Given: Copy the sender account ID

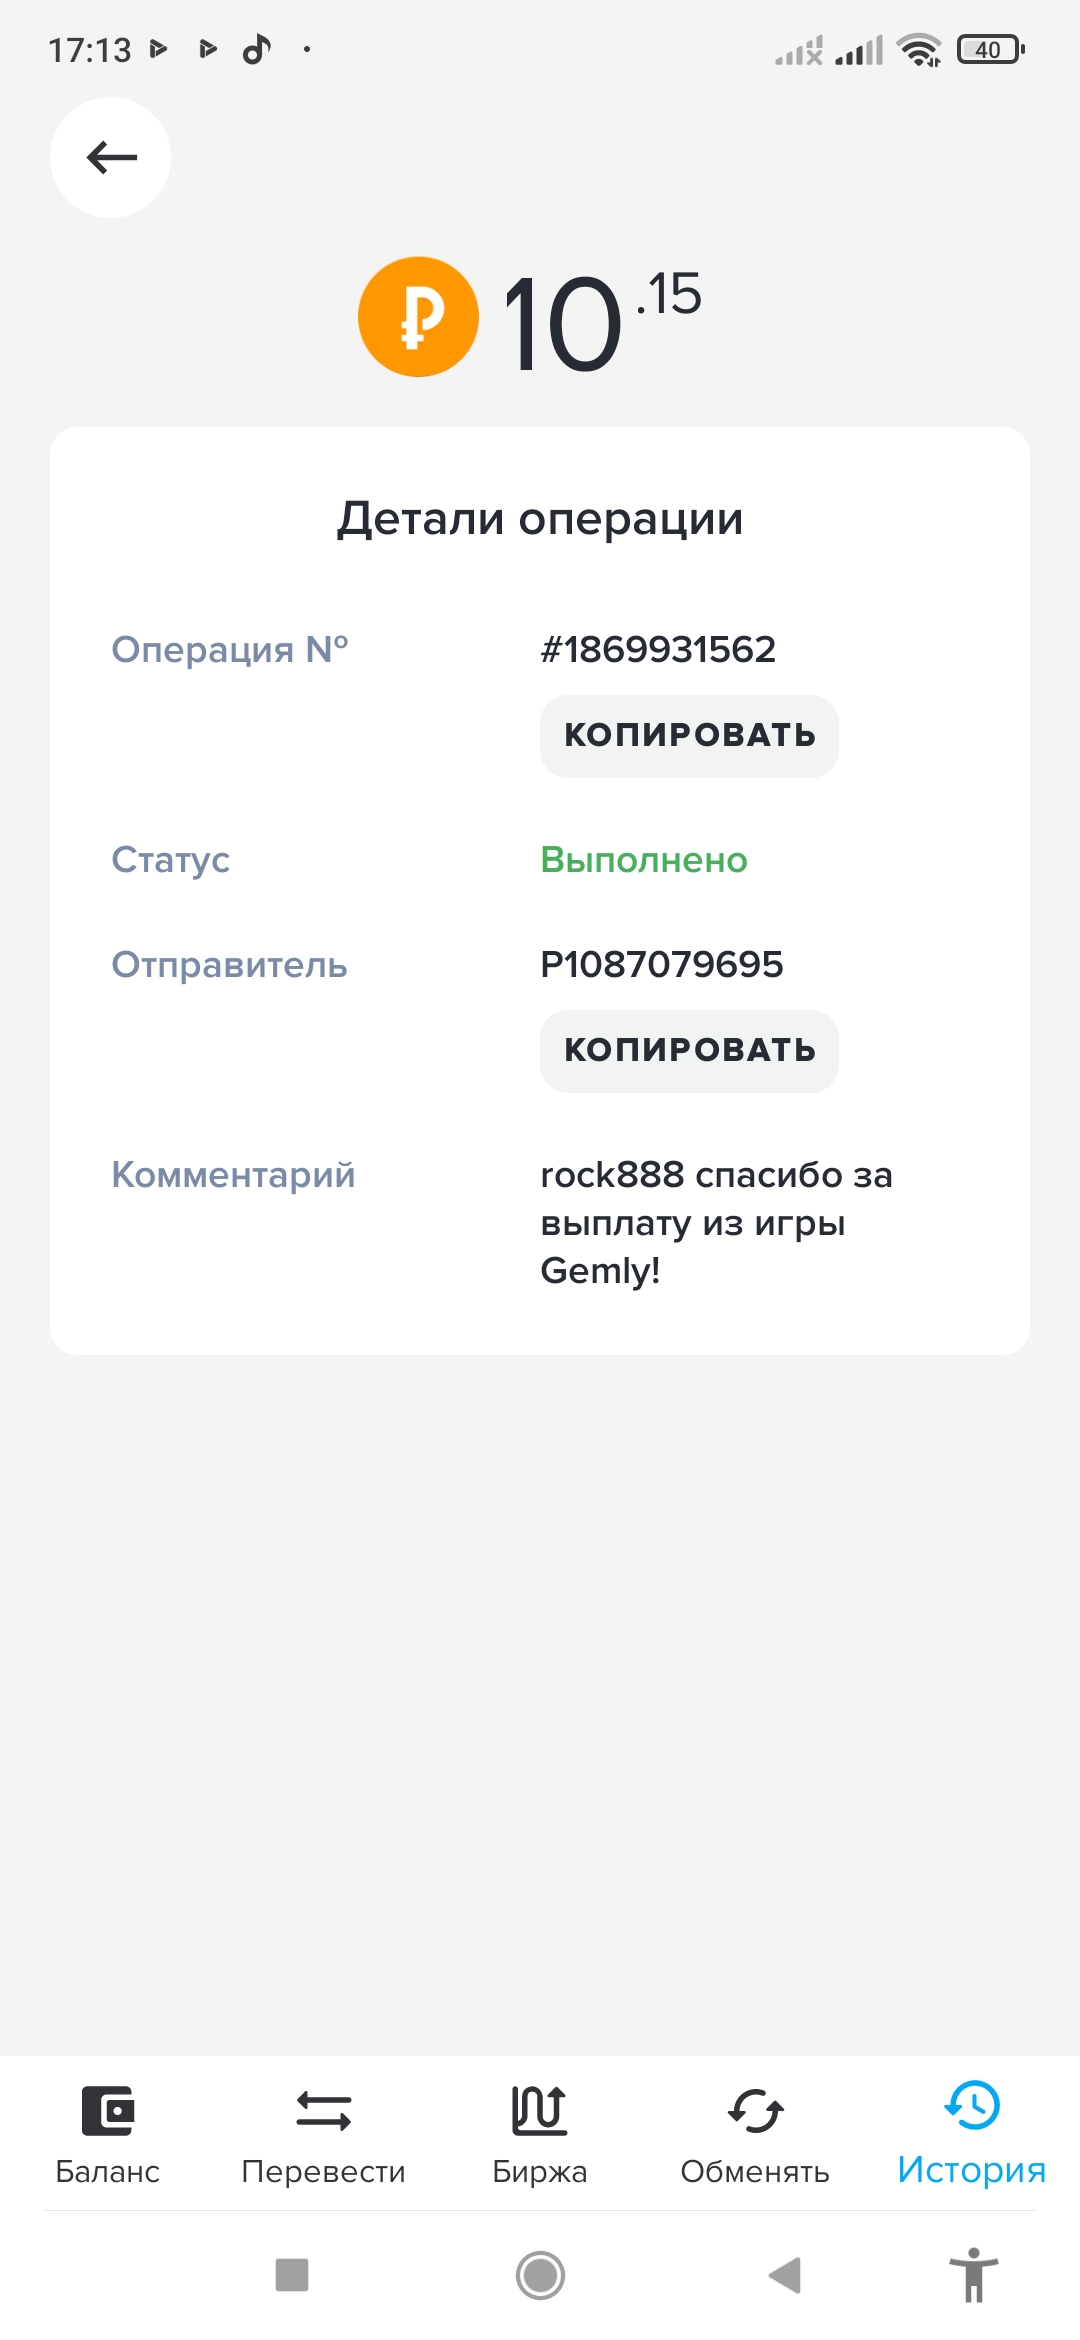Looking at the screenshot, I should (689, 1051).
